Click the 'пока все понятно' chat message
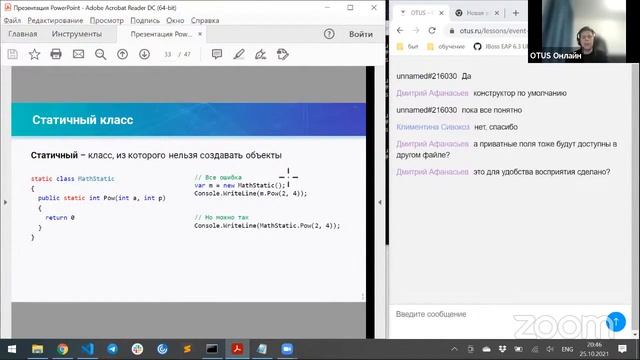 pyautogui.click(x=491, y=110)
